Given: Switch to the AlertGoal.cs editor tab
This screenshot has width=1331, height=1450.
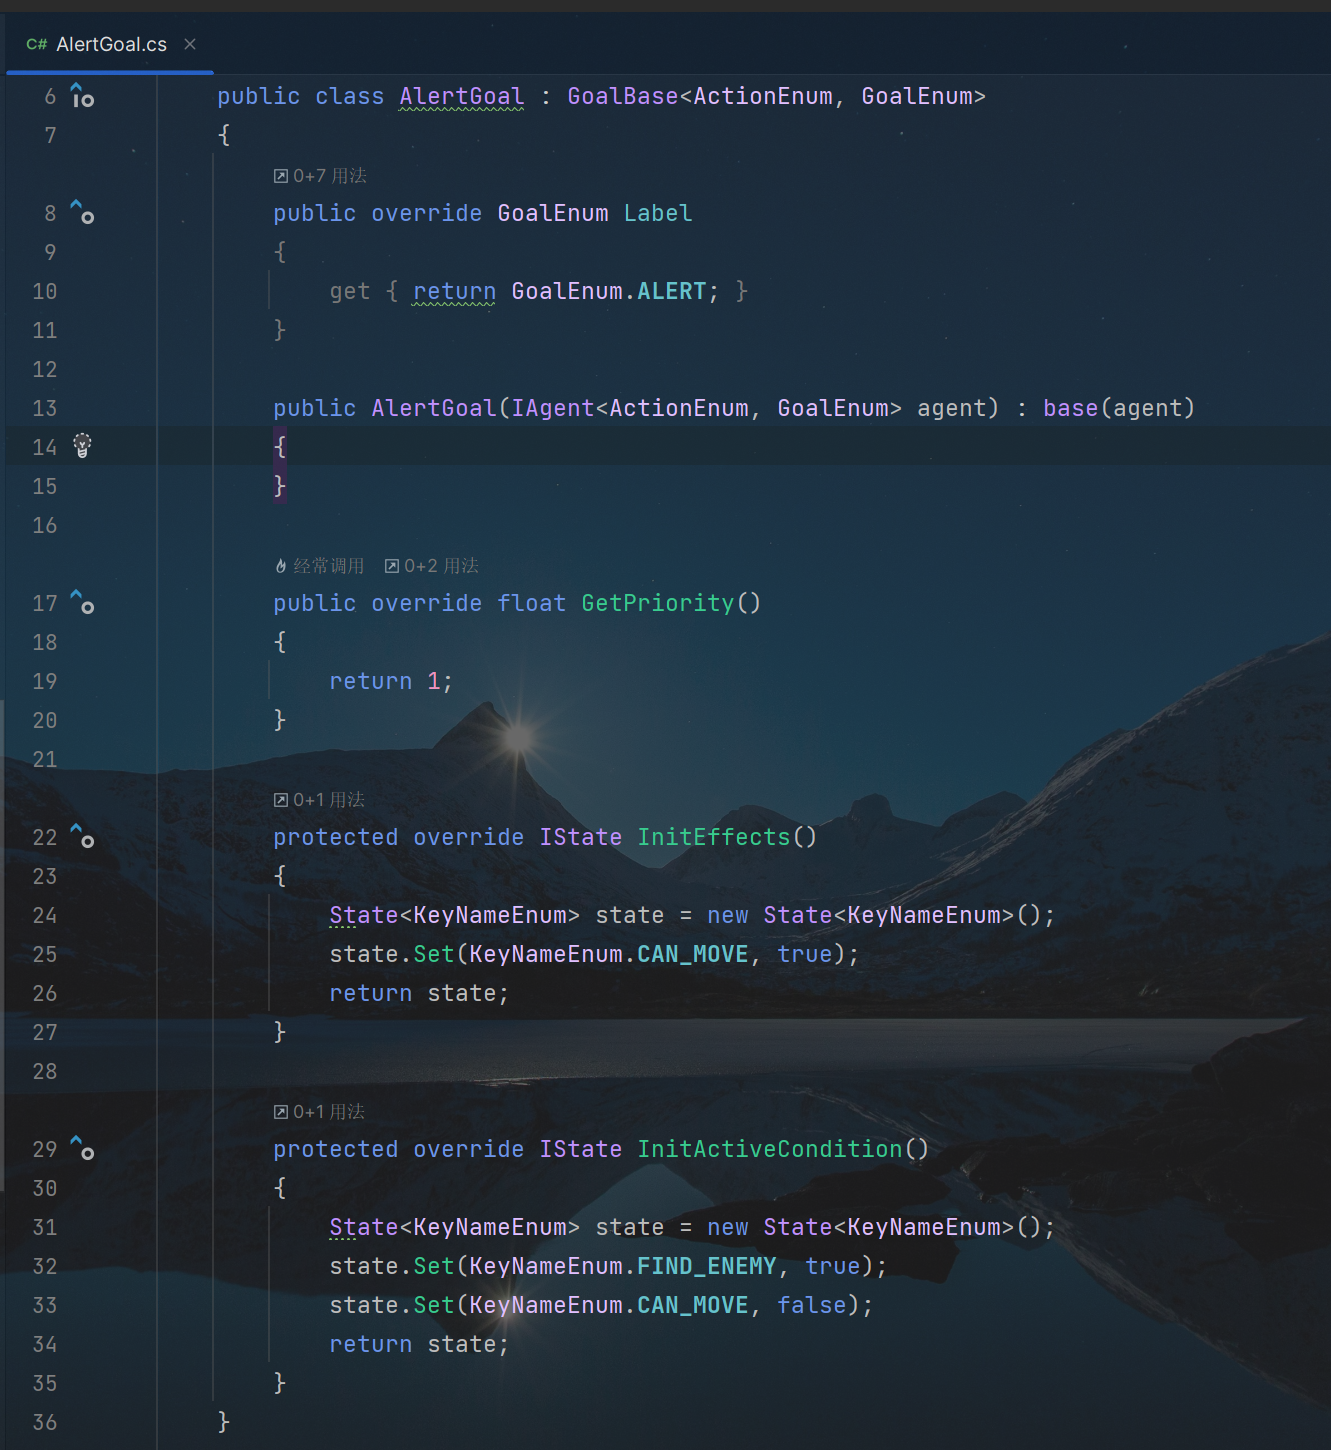Looking at the screenshot, I should (x=110, y=44).
